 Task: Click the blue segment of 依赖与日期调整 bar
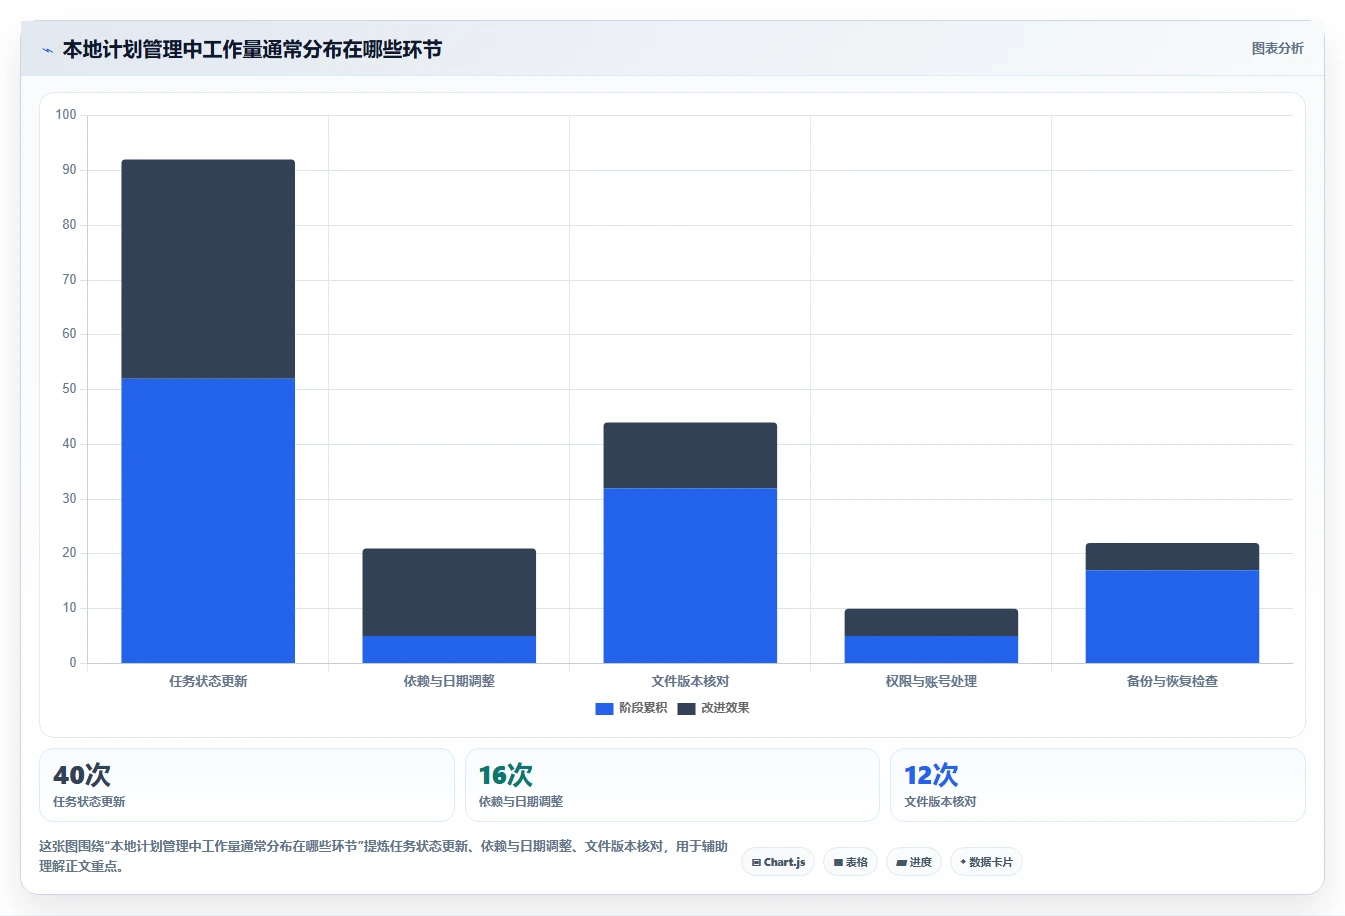tap(449, 649)
